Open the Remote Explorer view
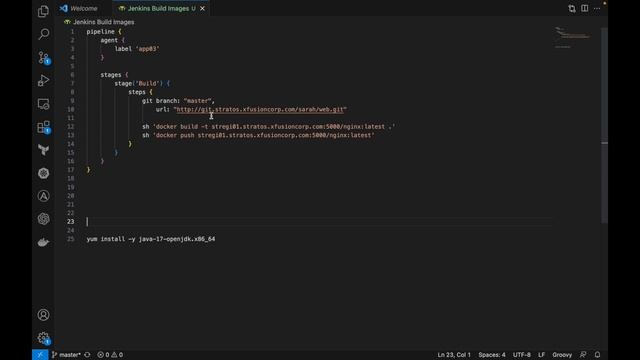640x360 pixels. tap(43, 104)
